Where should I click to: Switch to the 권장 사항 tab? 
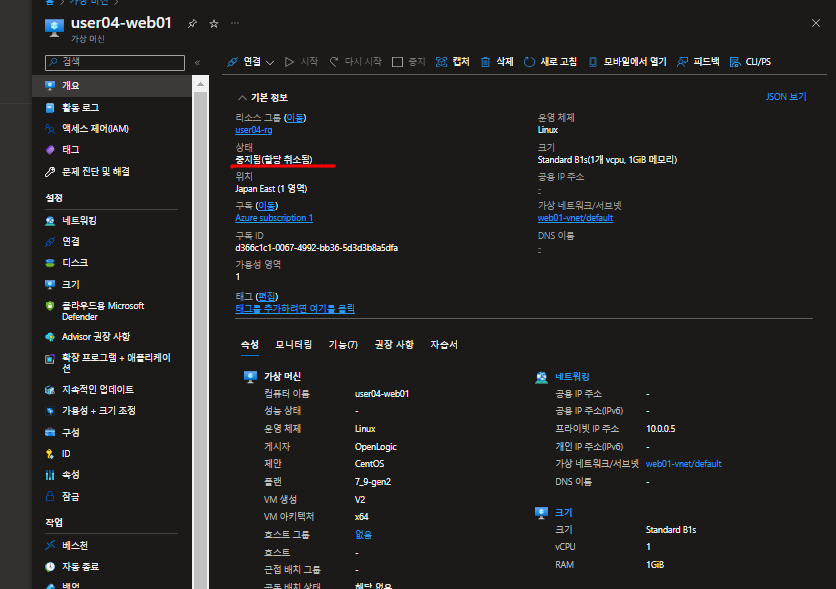pos(394,345)
